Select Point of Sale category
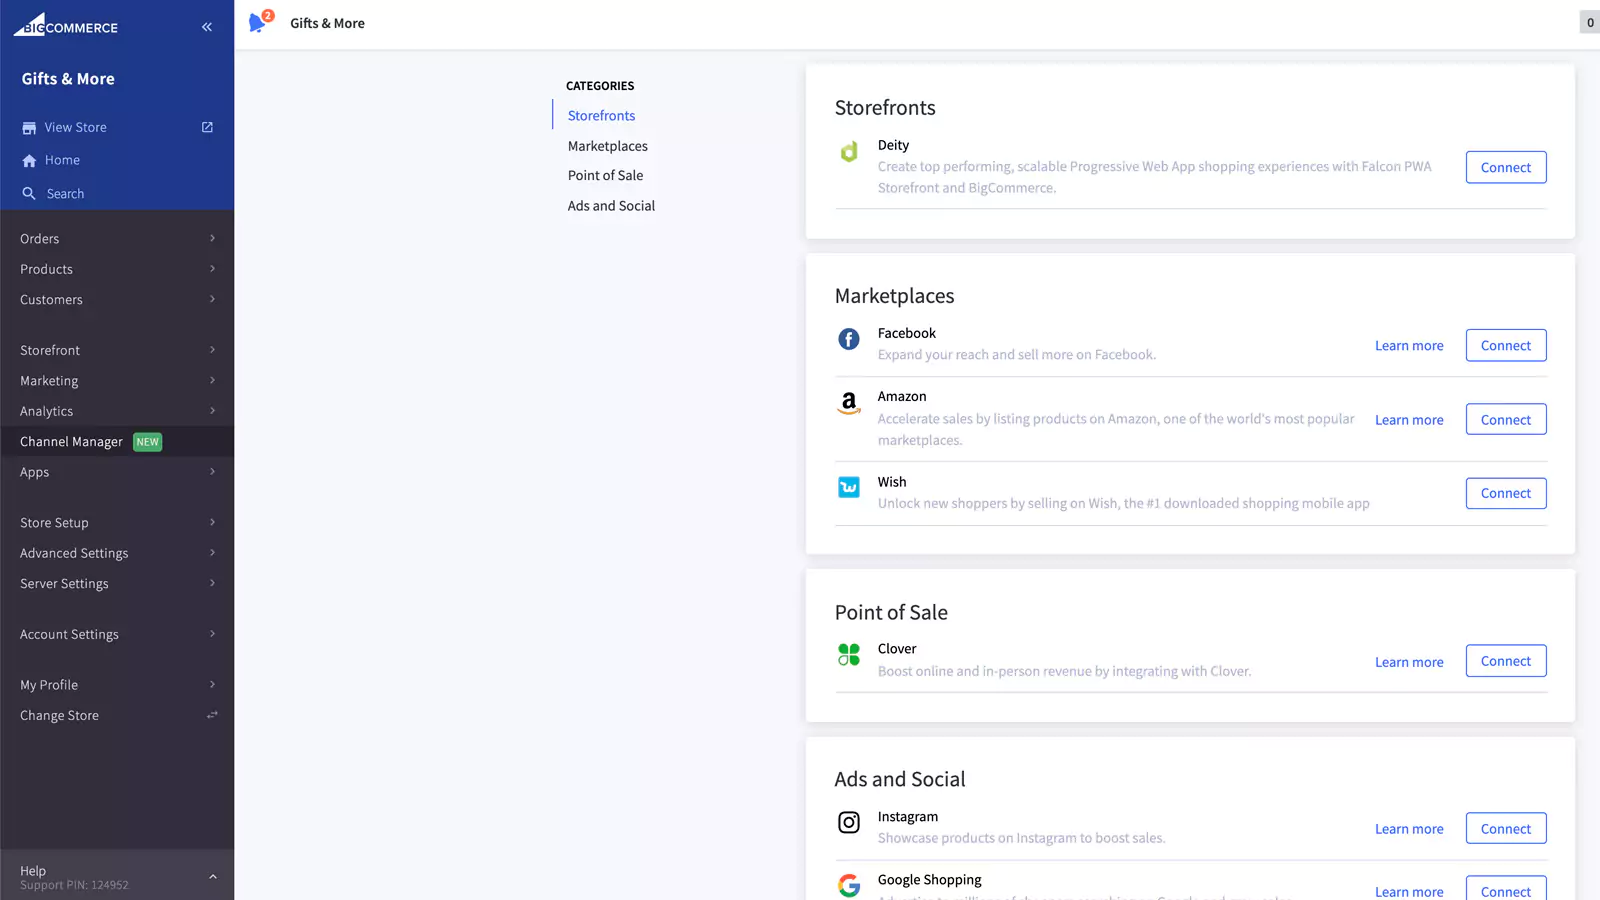The image size is (1600, 900). (x=605, y=175)
